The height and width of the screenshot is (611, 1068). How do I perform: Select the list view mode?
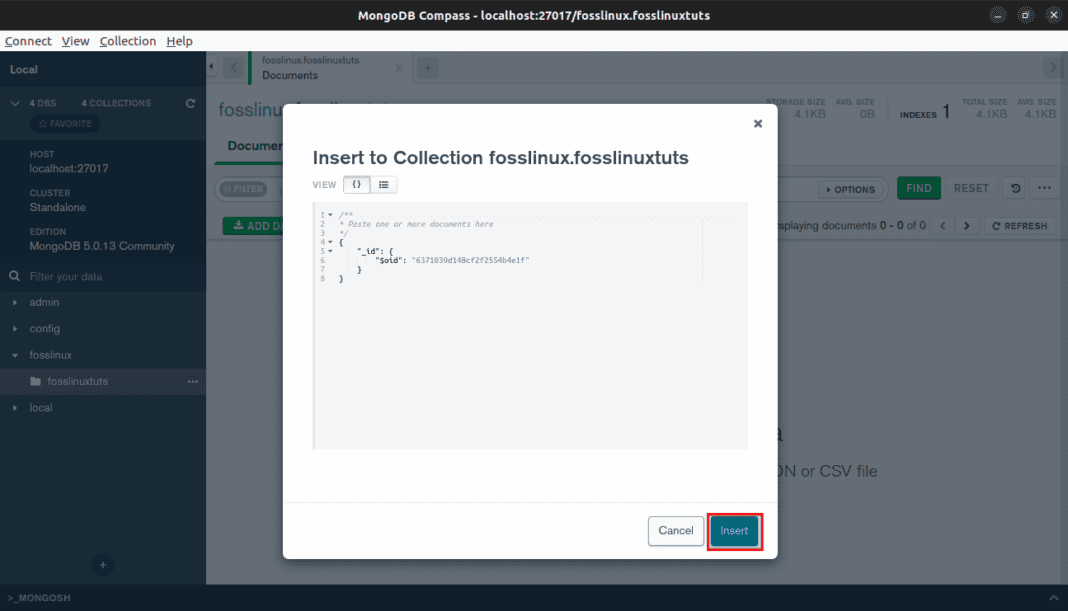pos(381,184)
